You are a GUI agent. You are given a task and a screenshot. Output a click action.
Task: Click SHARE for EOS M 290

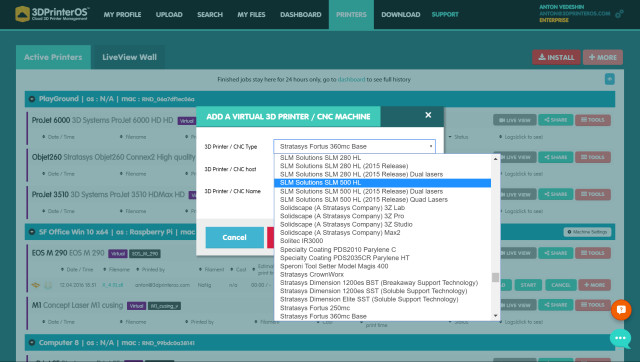point(556,253)
